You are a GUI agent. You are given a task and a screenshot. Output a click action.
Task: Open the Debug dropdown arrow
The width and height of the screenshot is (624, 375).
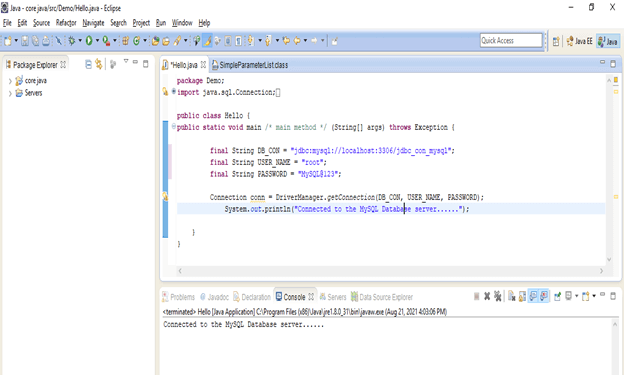point(80,41)
